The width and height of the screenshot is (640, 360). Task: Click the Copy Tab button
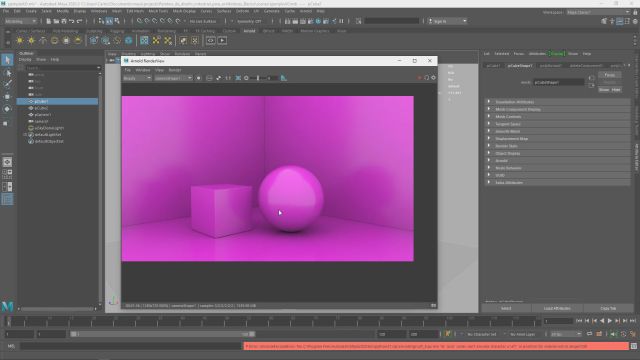pyautogui.click(x=608, y=309)
